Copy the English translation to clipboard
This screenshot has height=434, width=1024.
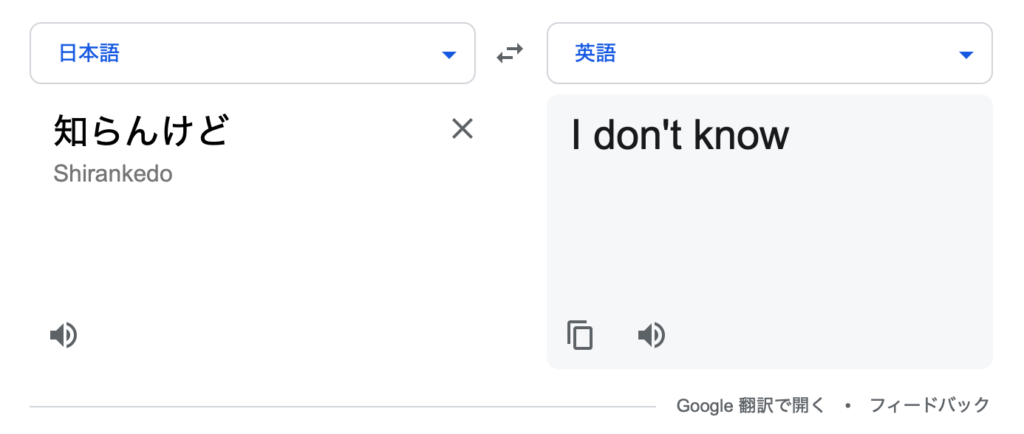[x=580, y=335]
